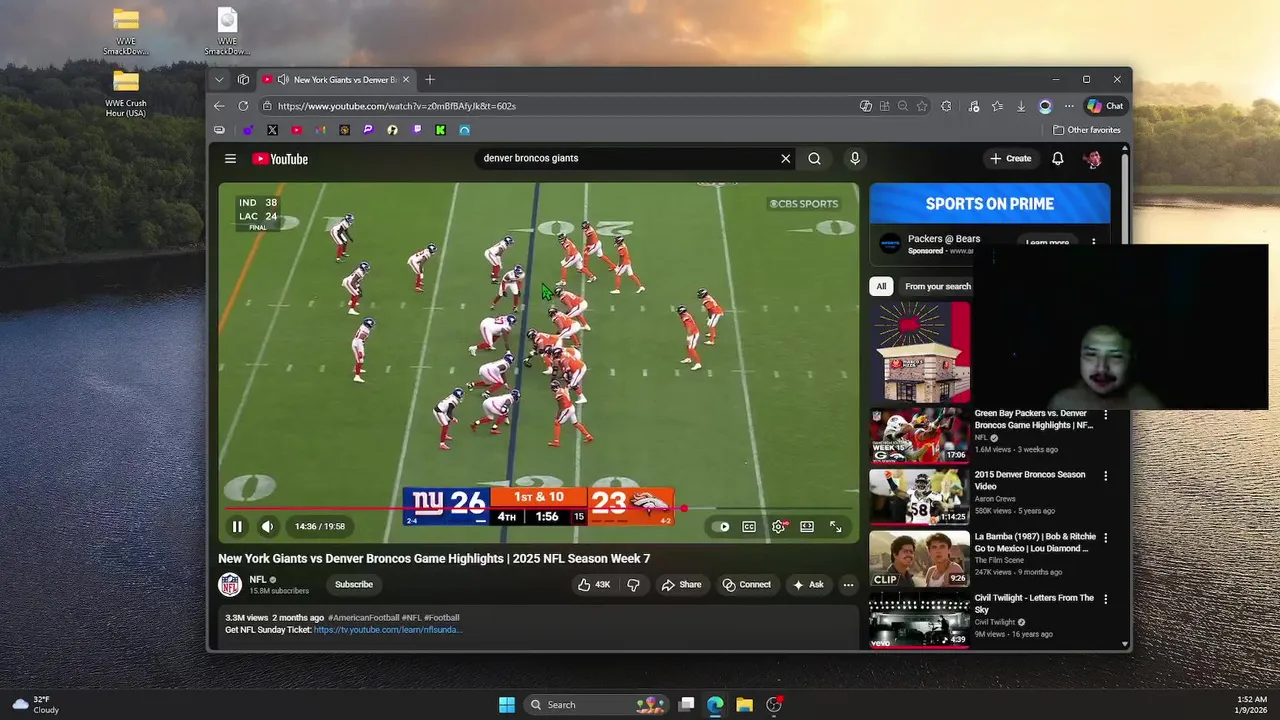Click the Connect button
This screenshot has height=720, width=1280.
click(747, 584)
